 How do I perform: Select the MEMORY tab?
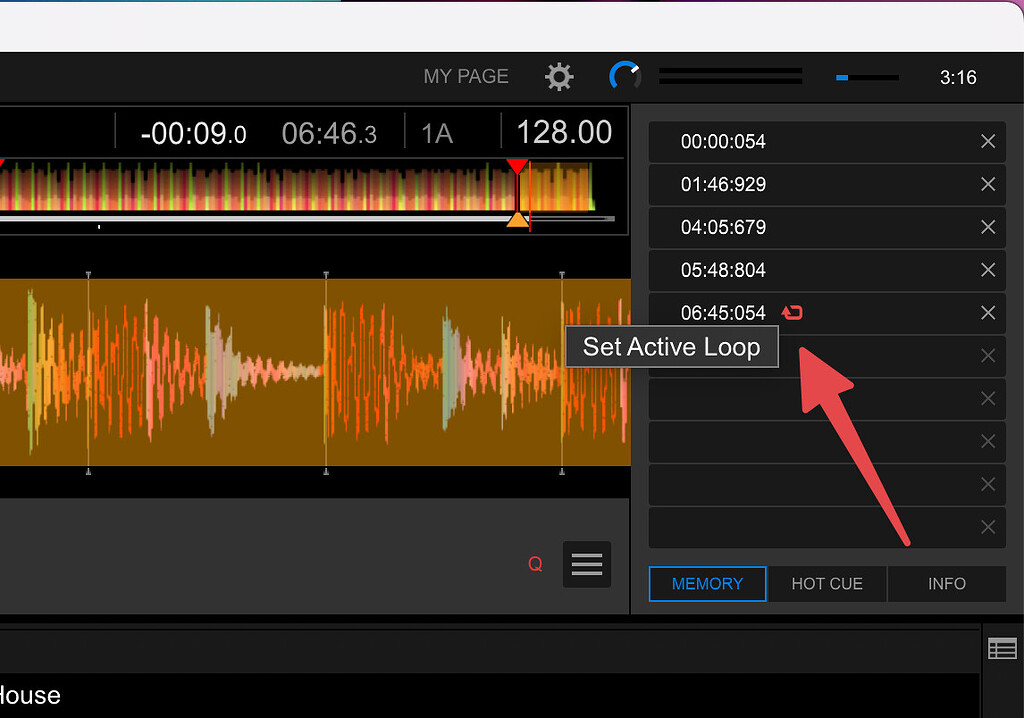(707, 583)
